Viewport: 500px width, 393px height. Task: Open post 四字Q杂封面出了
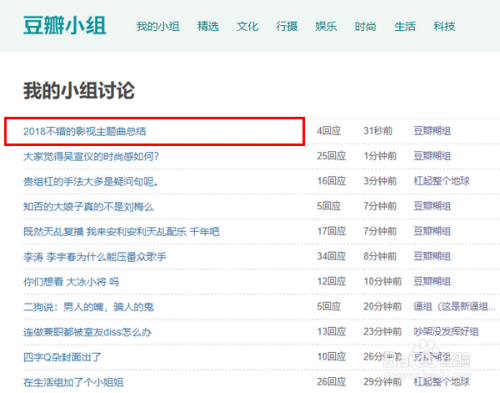click(x=62, y=357)
